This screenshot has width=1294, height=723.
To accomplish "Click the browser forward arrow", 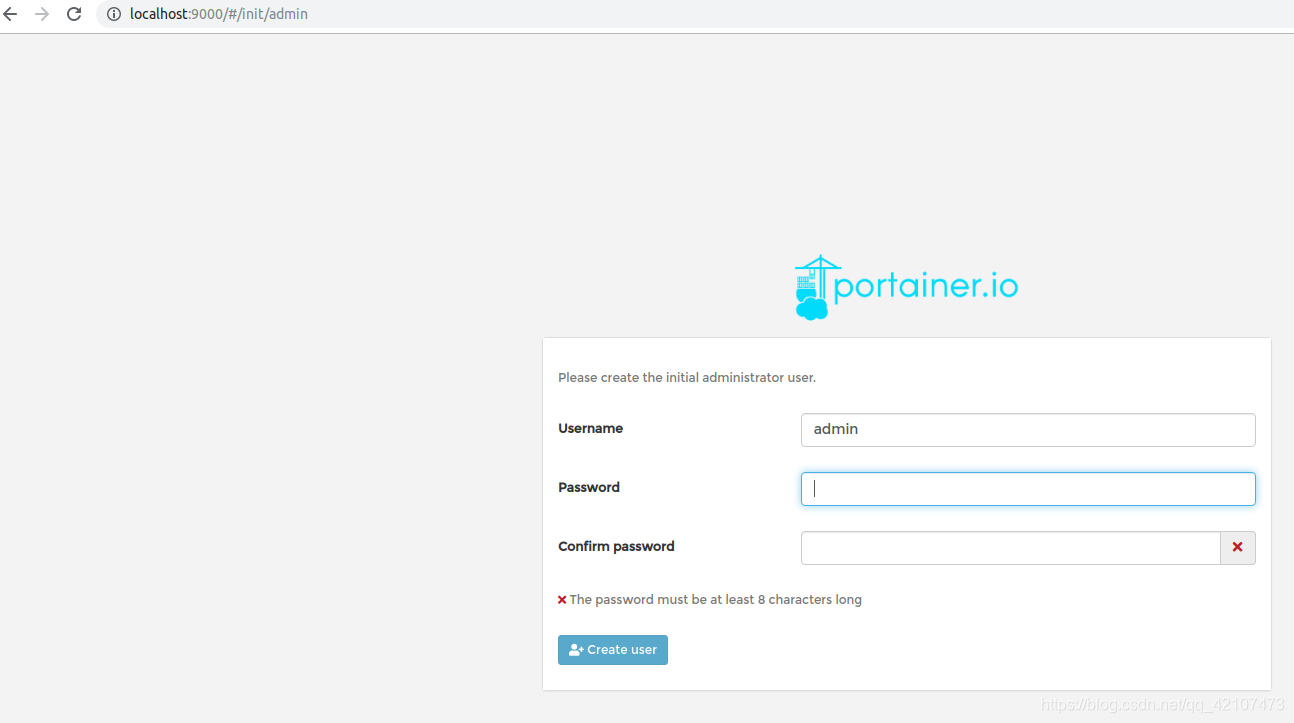I will point(42,14).
